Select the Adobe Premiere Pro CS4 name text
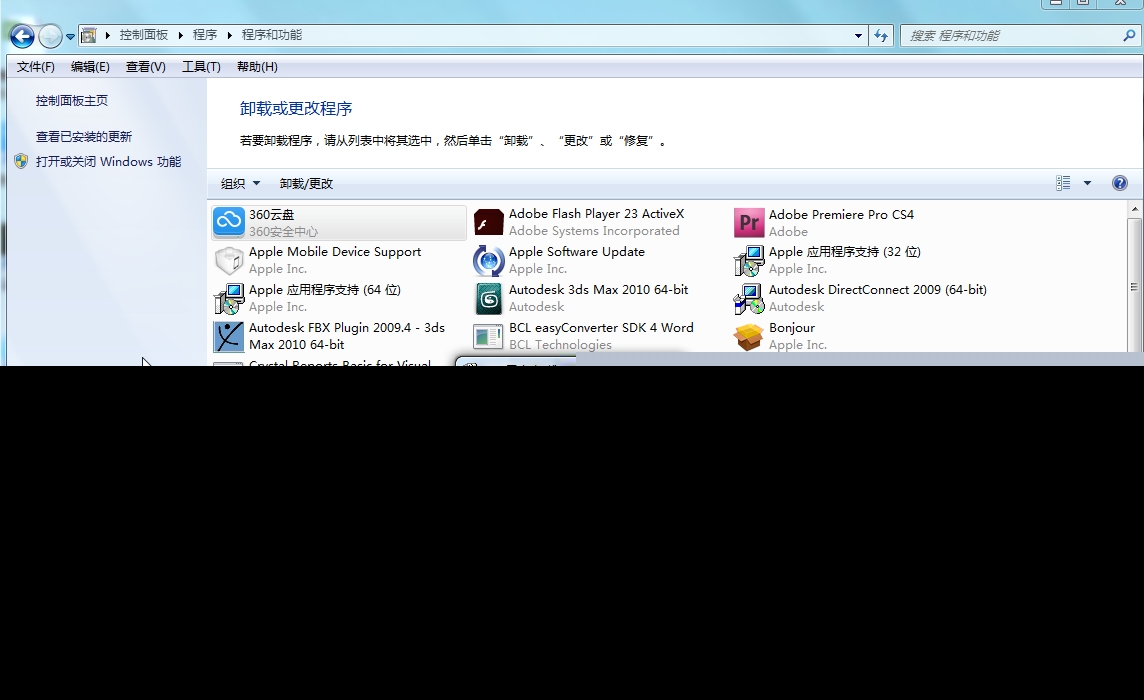The image size is (1144, 700). click(841, 215)
